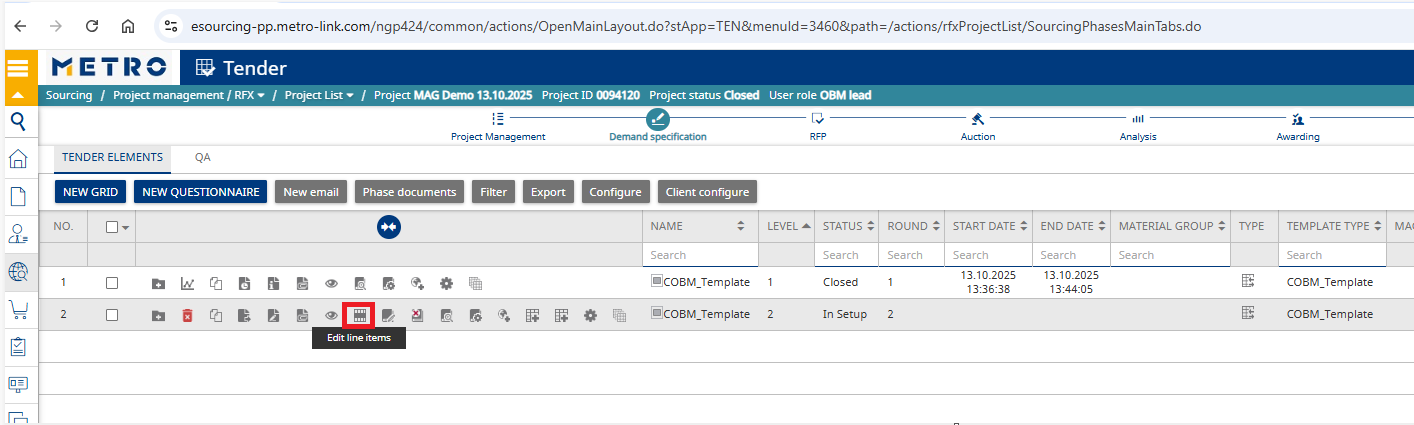Click the add-folder icon in row 2
1414x425 pixels.
pos(158,315)
